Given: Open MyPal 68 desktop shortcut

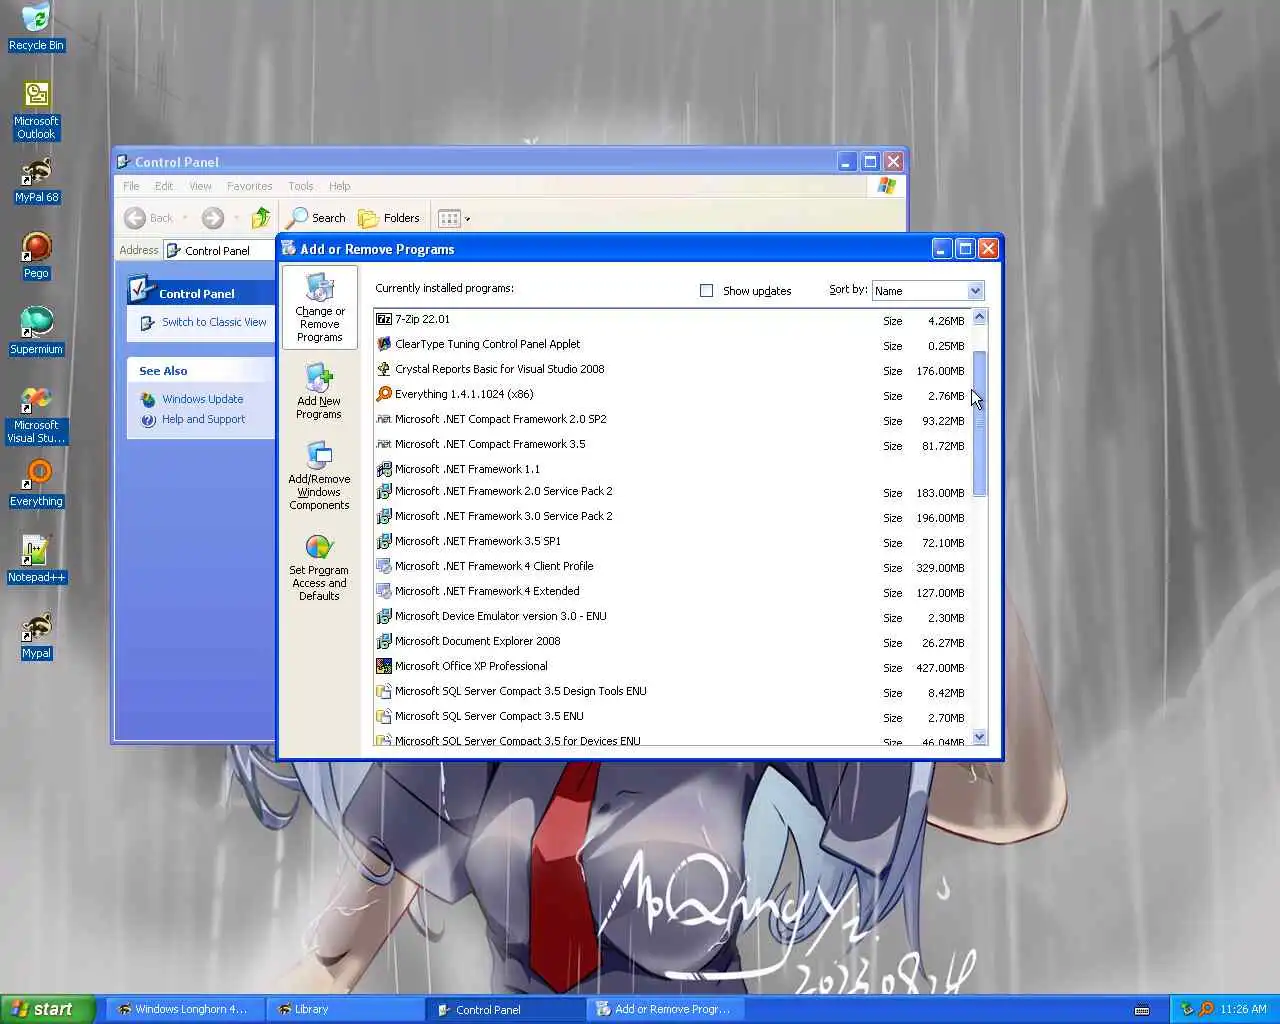Looking at the screenshot, I should [36, 180].
